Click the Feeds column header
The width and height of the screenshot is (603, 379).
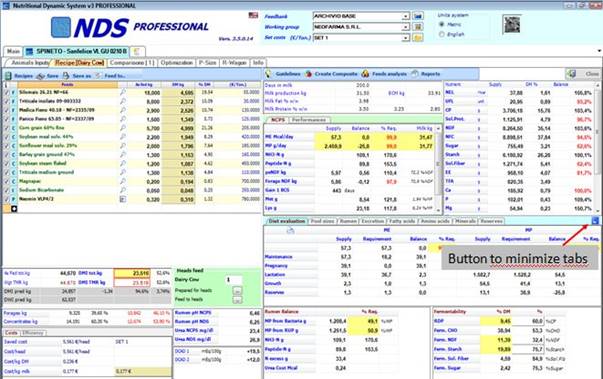tap(67, 85)
